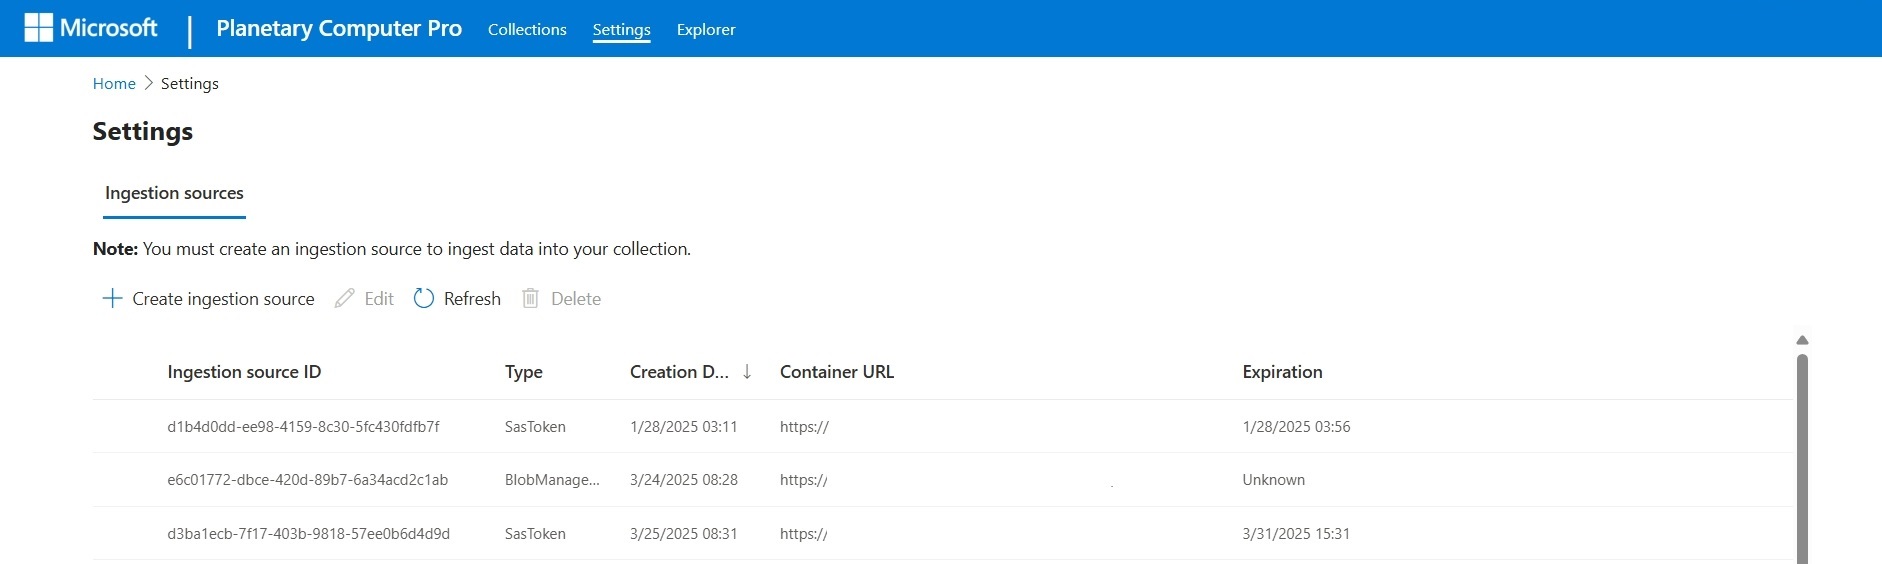Viewport: 1882px width, 564px height.
Task: Open the Collections menu item
Action: 527,30
